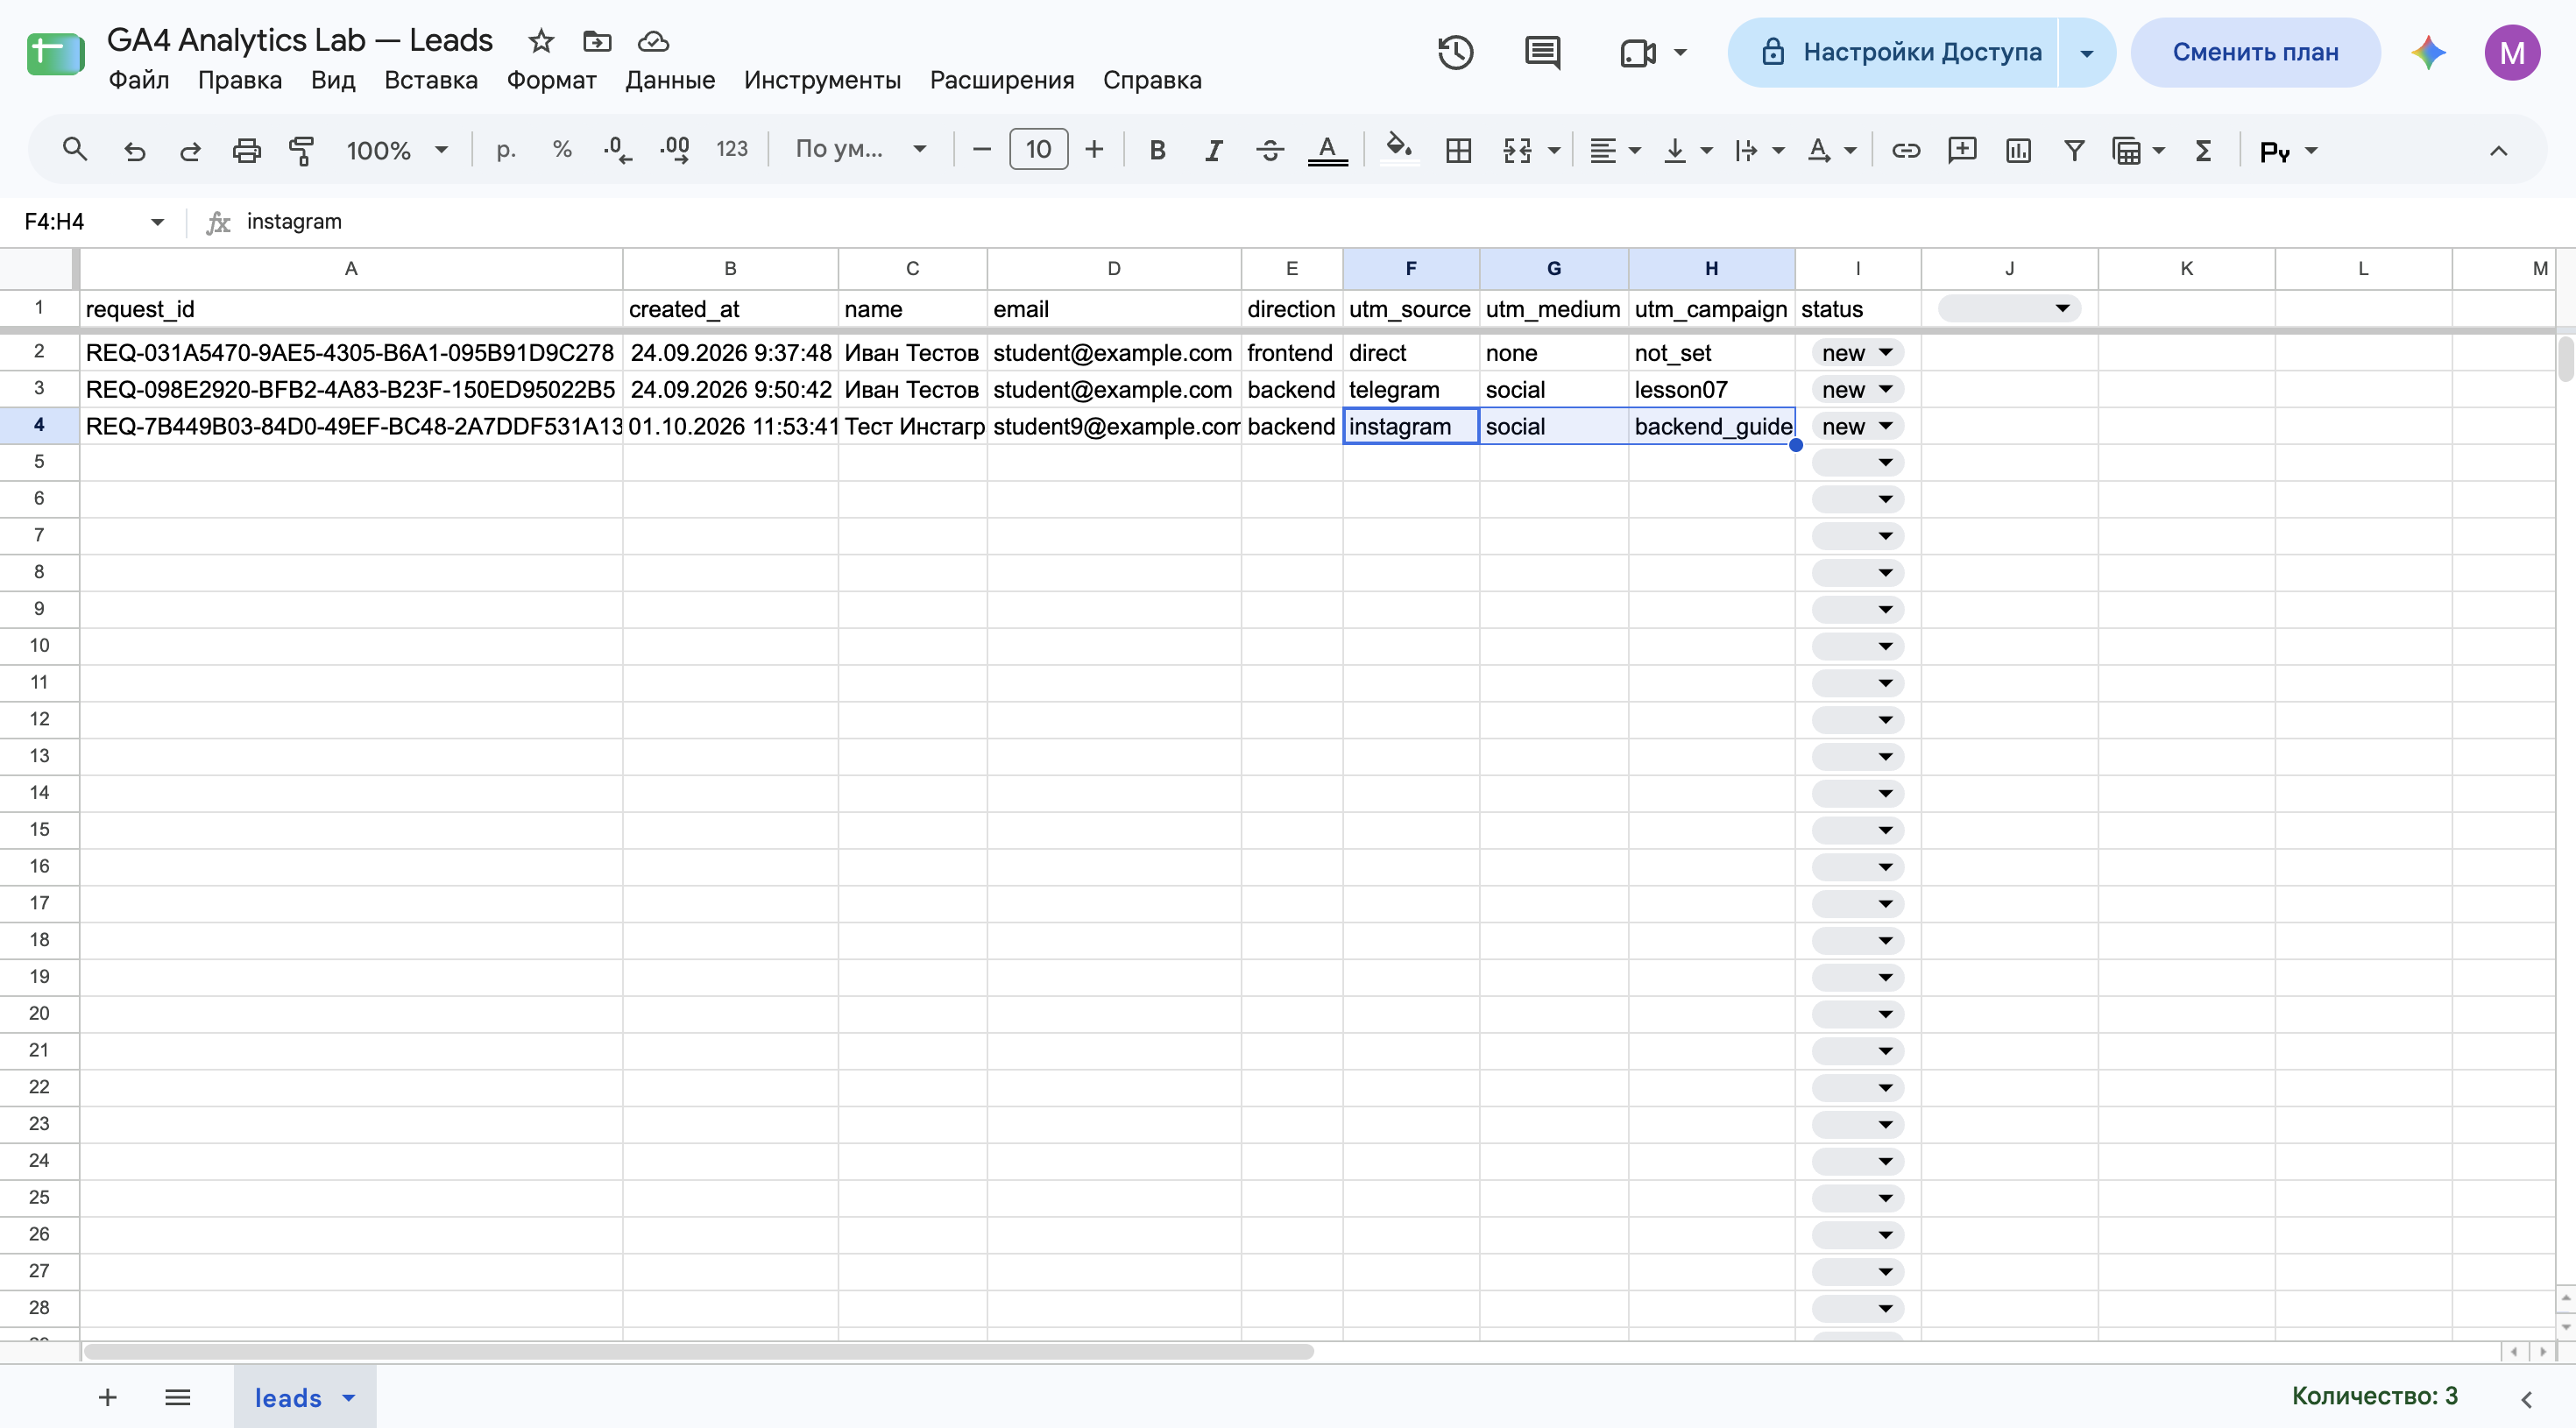
Task: Add a new sheet with plus button
Action: click(x=108, y=1398)
